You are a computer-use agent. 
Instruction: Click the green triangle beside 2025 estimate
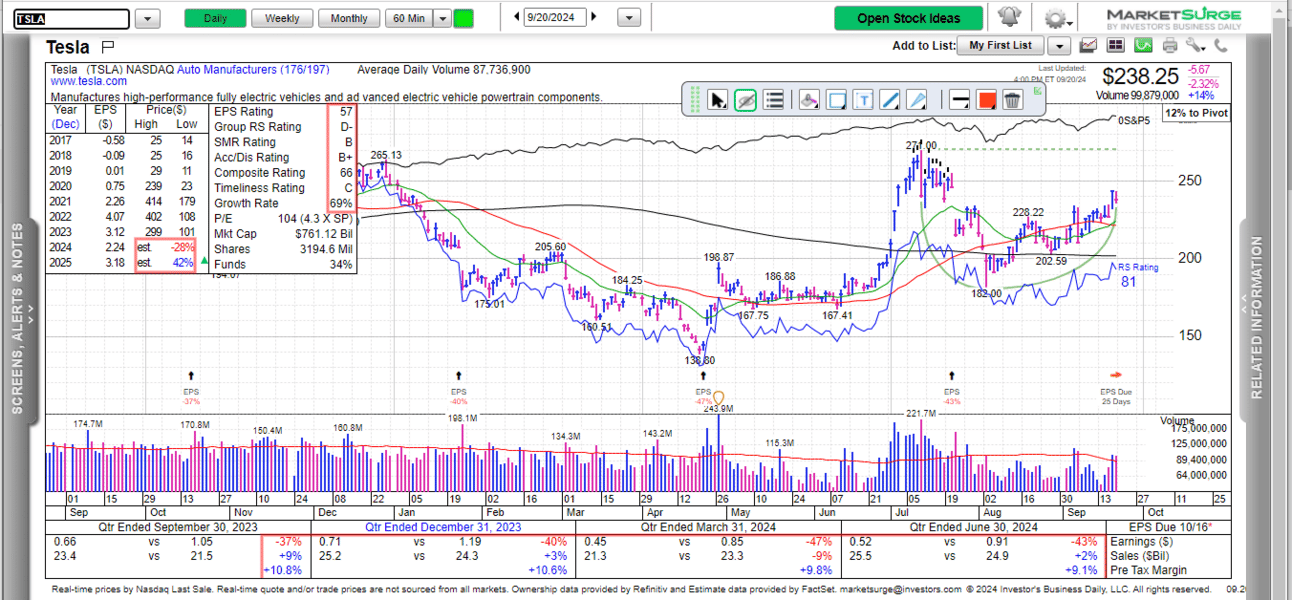(205, 262)
